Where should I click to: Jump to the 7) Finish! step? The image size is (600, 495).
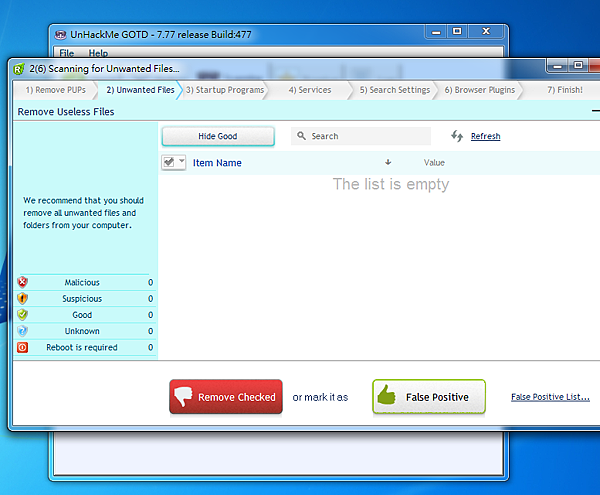pyautogui.click(x=565, y=90)
